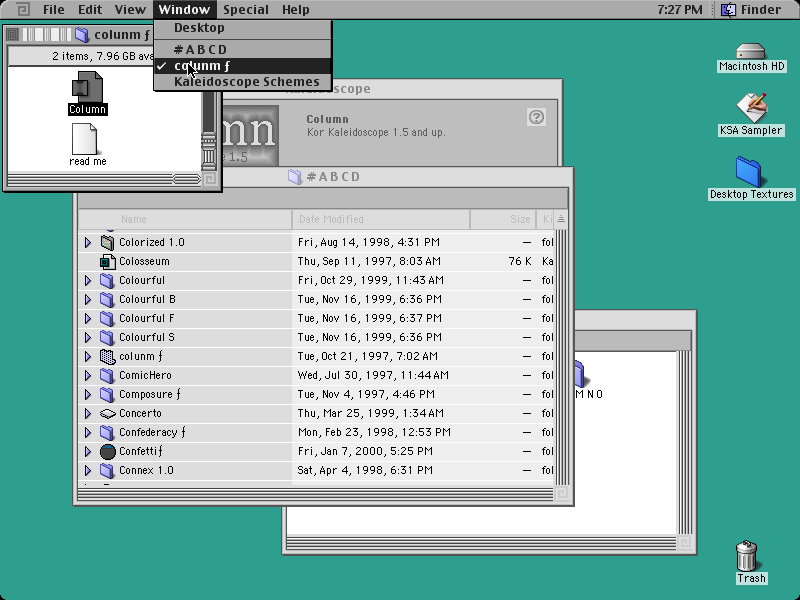Expand the Colorized 1.0 folder triangle
Screen dimensions: 800x600
click(x=88, y=242)
